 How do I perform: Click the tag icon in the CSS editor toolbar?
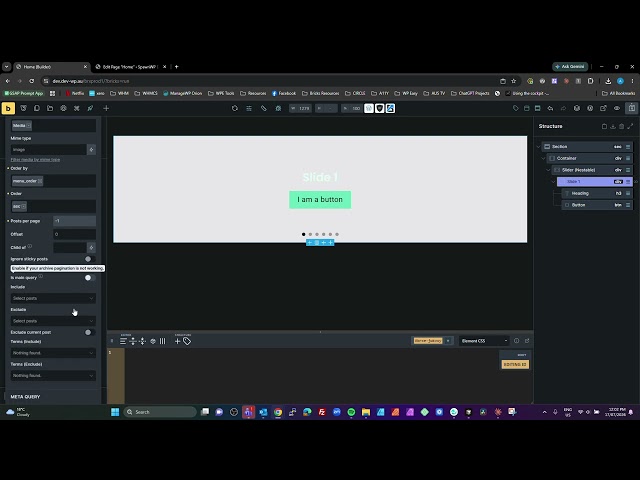[187, 341]
